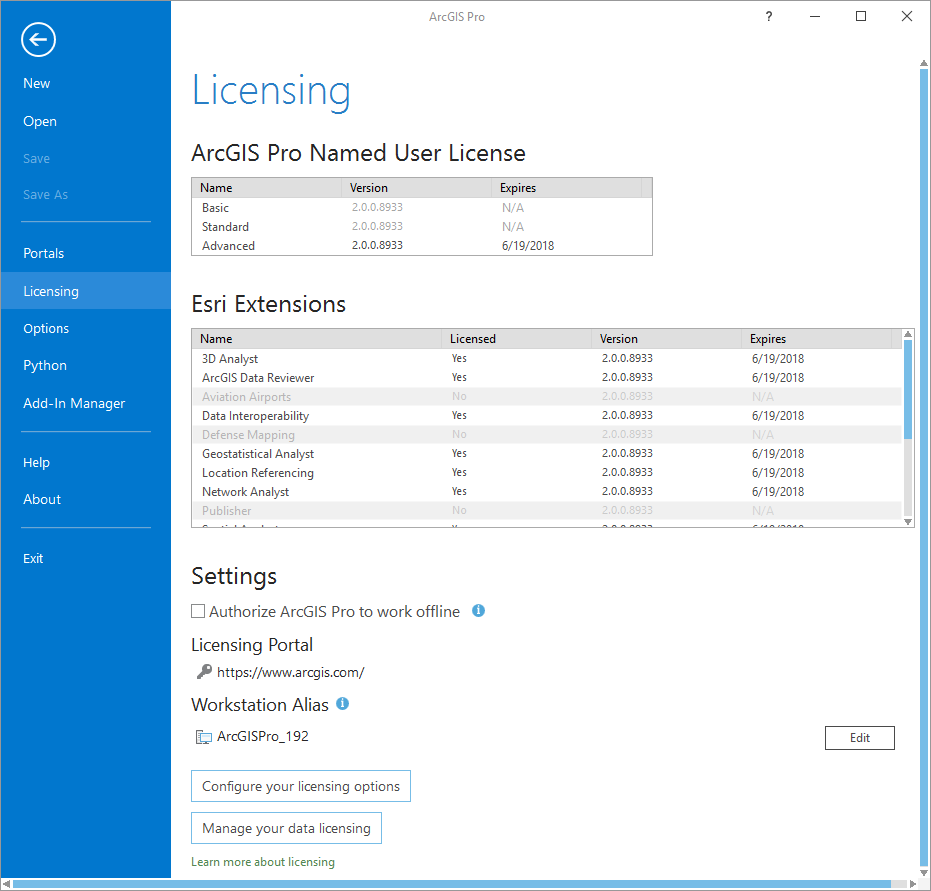Open the About page
Screen dimensions: 931x891
(42, 499)
